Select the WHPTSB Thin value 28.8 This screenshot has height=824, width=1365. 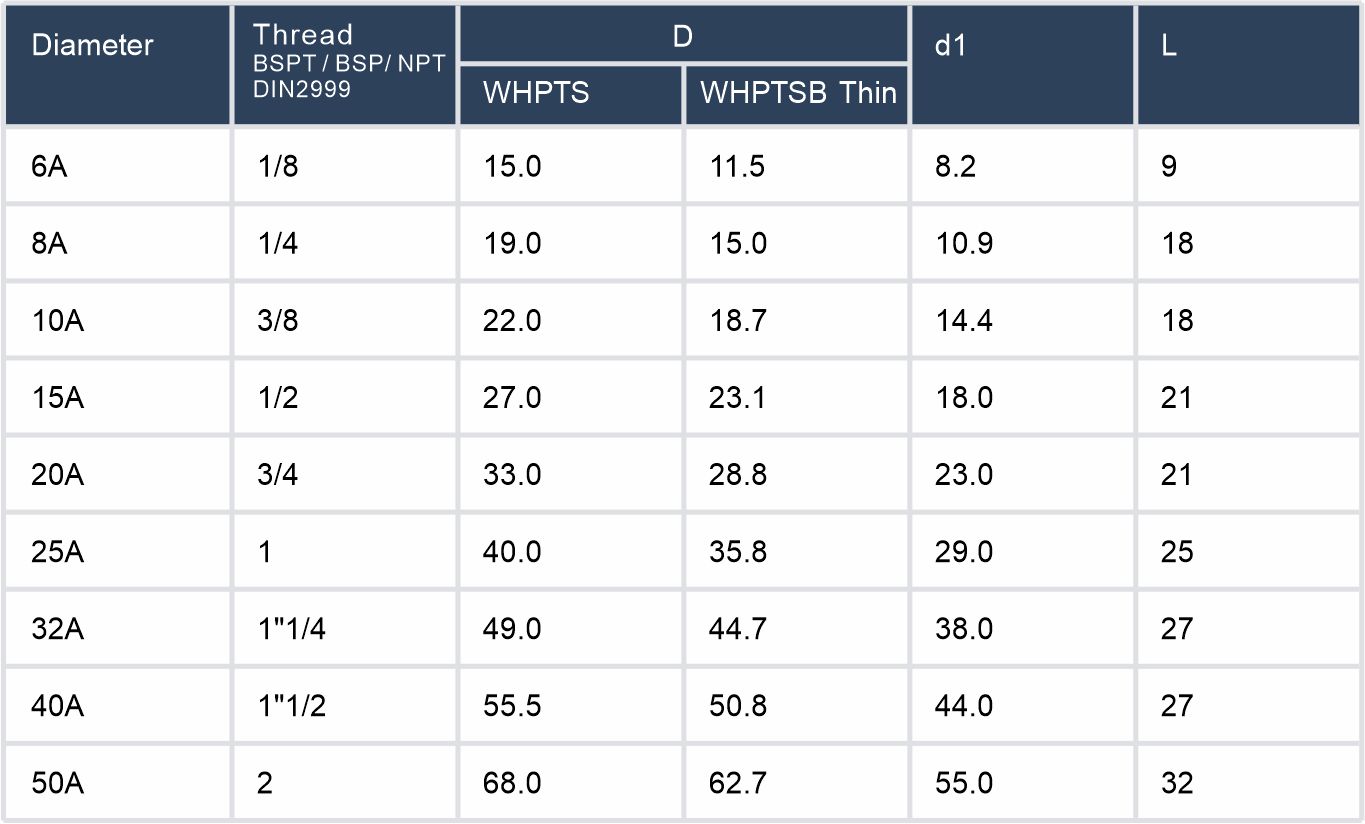pyautogui.click(x=737, y=474)
